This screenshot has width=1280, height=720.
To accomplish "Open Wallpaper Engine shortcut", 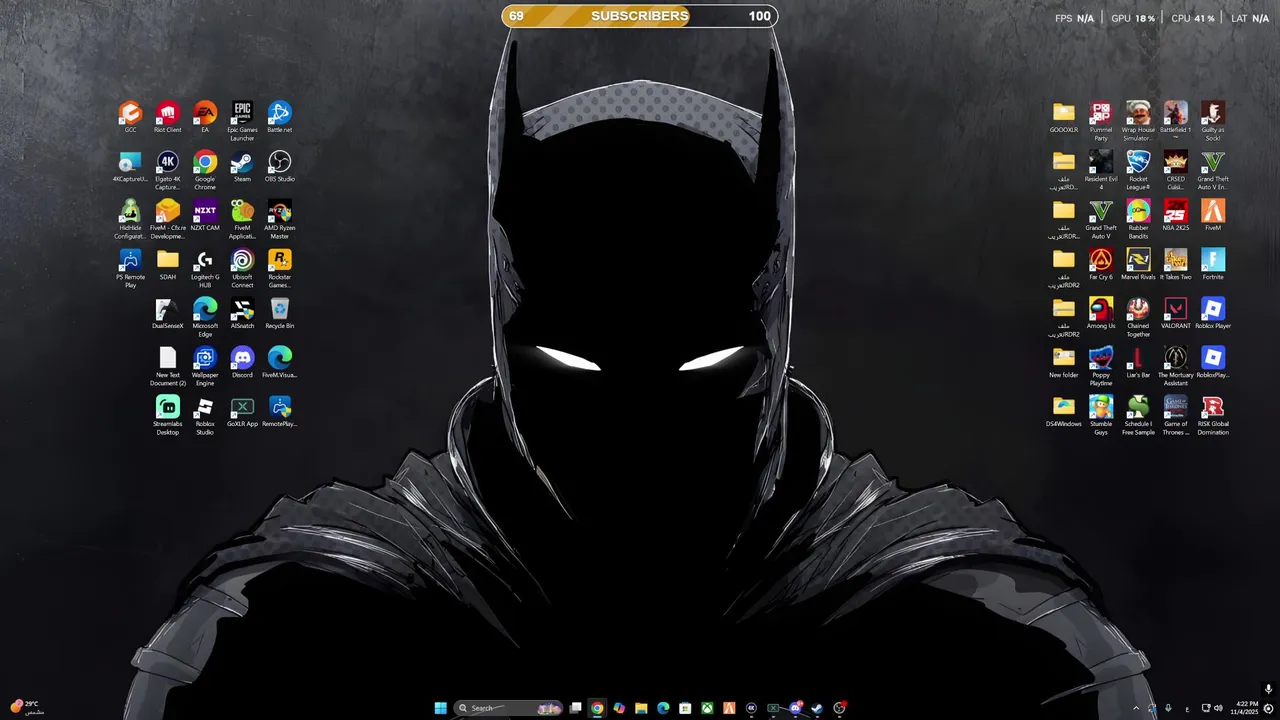I will [x=205, y=367].
